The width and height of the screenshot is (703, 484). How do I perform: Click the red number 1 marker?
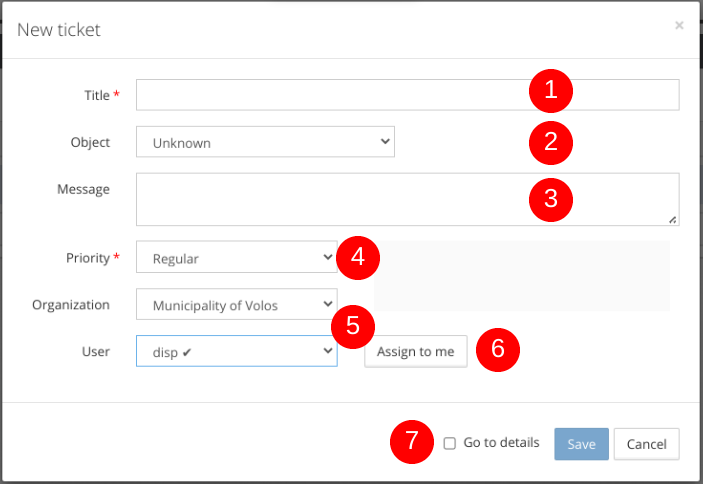[x=550, y=92]
